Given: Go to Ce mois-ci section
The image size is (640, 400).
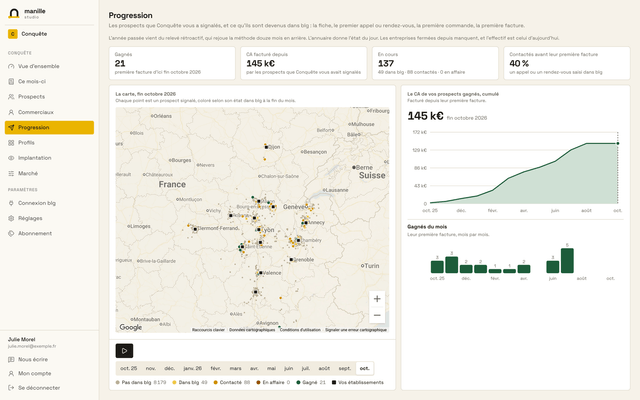Looking at the screenshot, I should (x=49, y=82).
